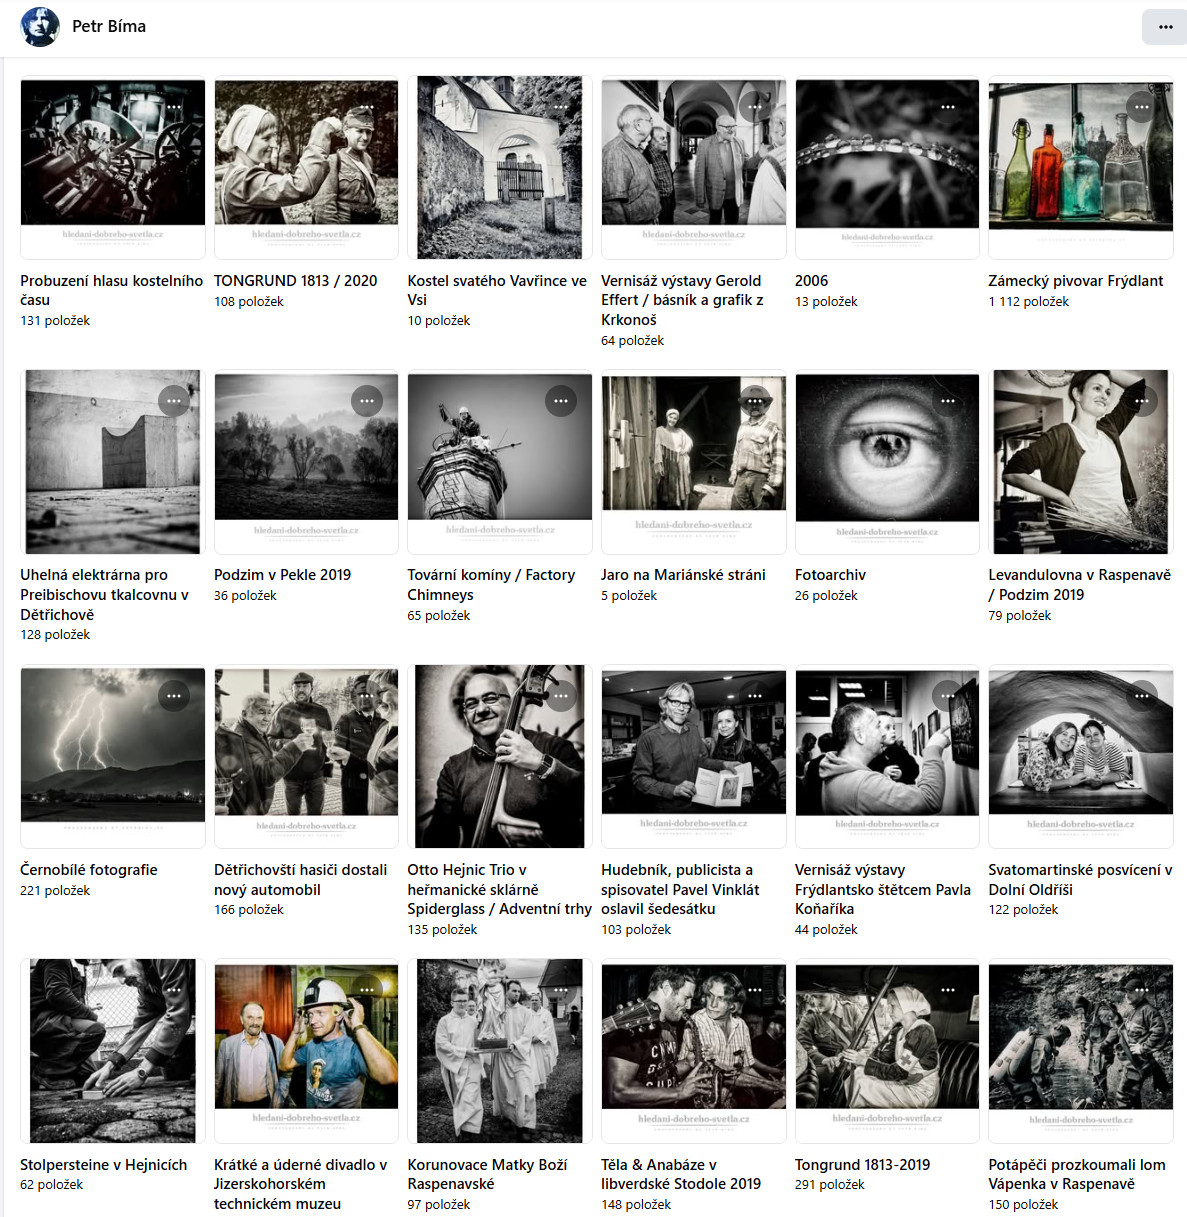Open three-dot menu on Otto Hejnic Trio album
Image resolution: width=1187 pixels, height=1217 pixels.
pos(560,695)
